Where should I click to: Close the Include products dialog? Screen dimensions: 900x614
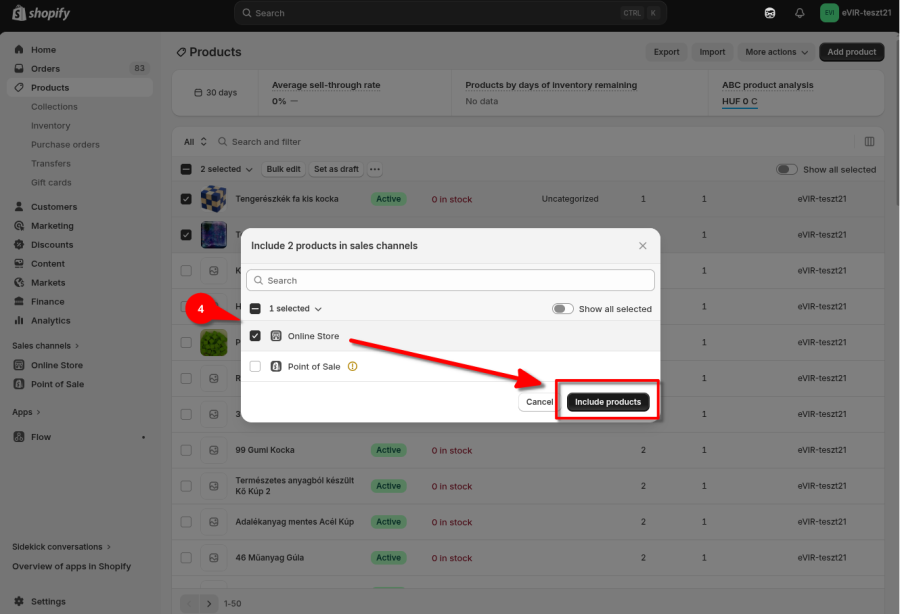tap(642, 246)
